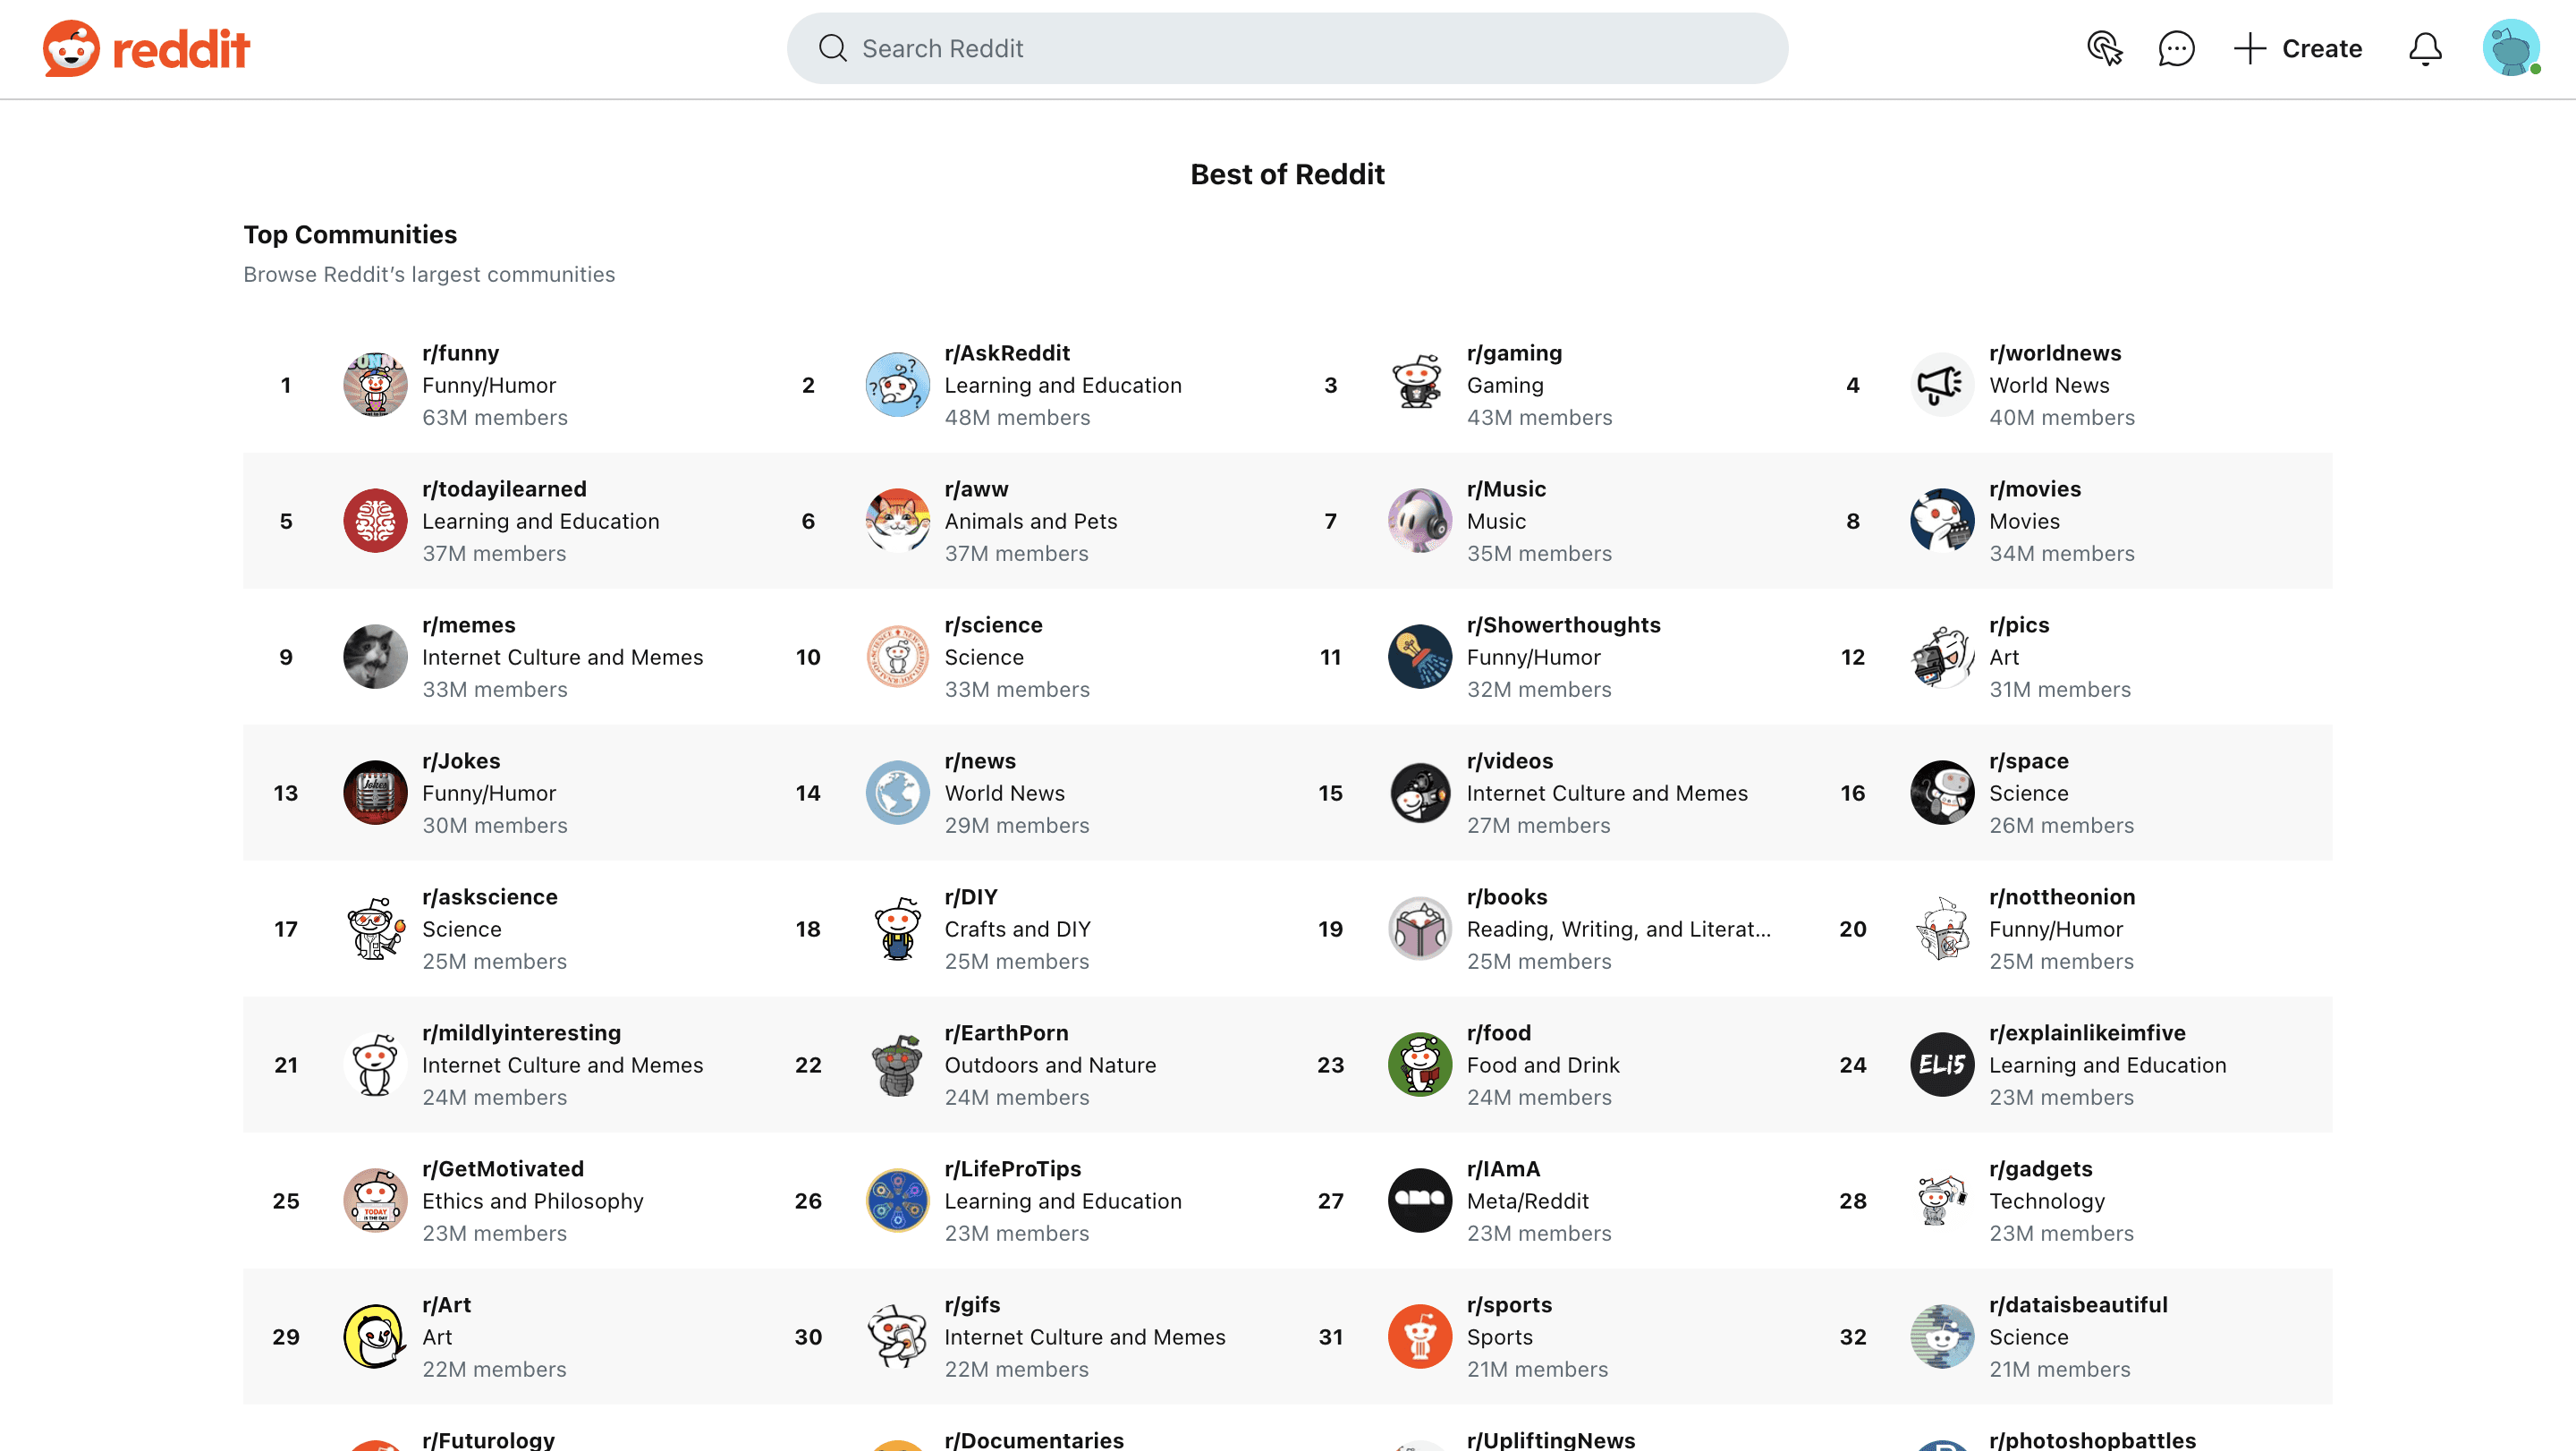
Task: Open the r/dataisbeautiful link
Action: pyautogui.click(x=2077, y=1305)
